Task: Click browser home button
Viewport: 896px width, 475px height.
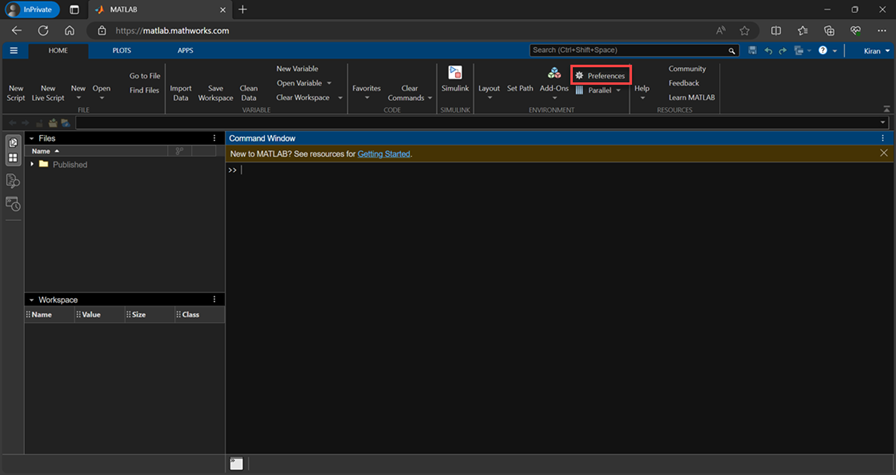Action: point(70,30)
